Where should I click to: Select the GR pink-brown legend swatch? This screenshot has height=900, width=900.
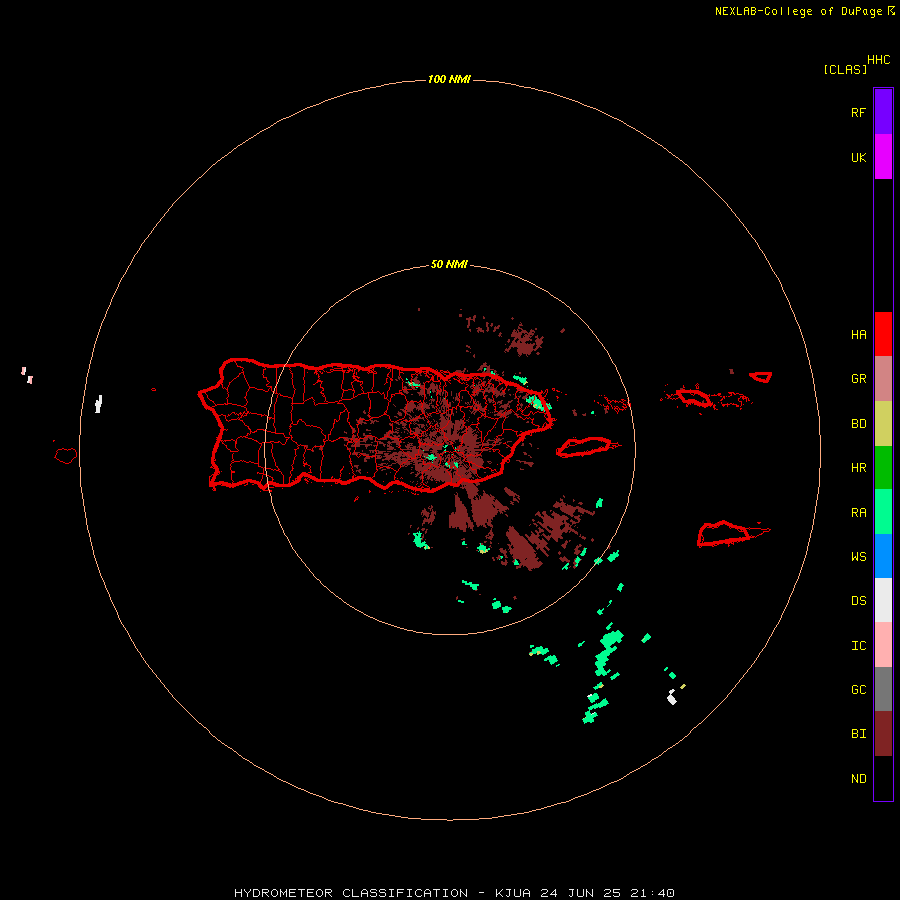[x=883, y=379]
